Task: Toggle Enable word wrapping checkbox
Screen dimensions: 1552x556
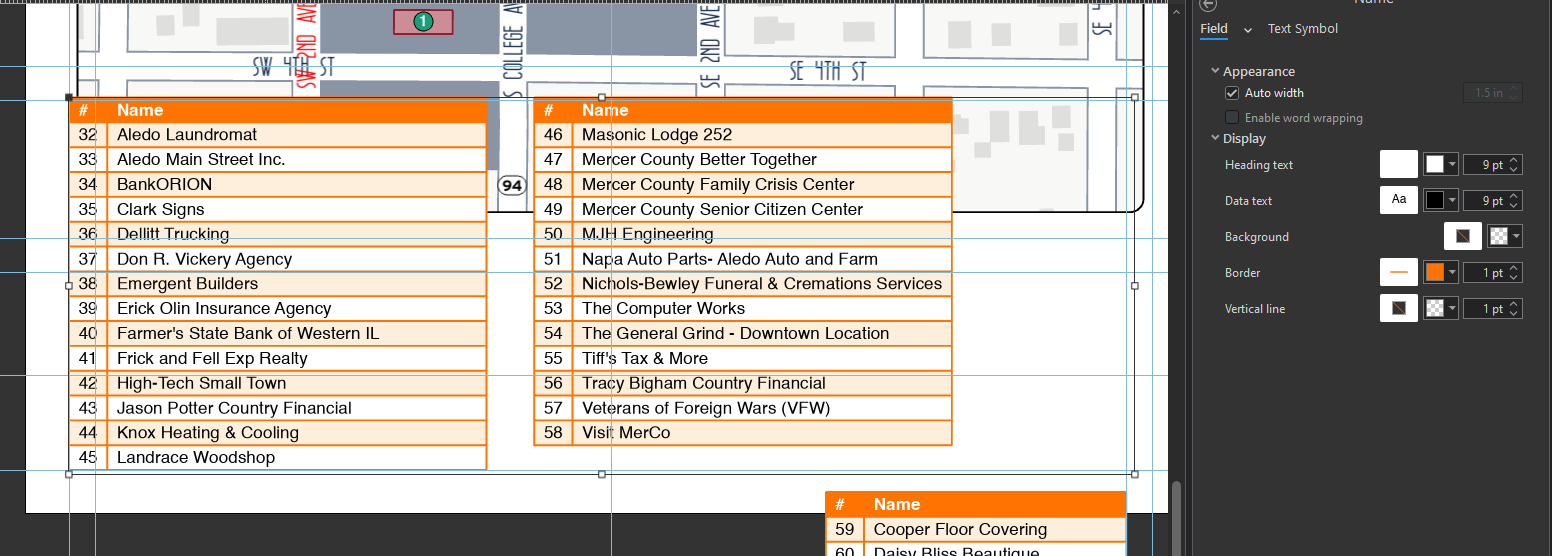Action: coord(1232,117)
